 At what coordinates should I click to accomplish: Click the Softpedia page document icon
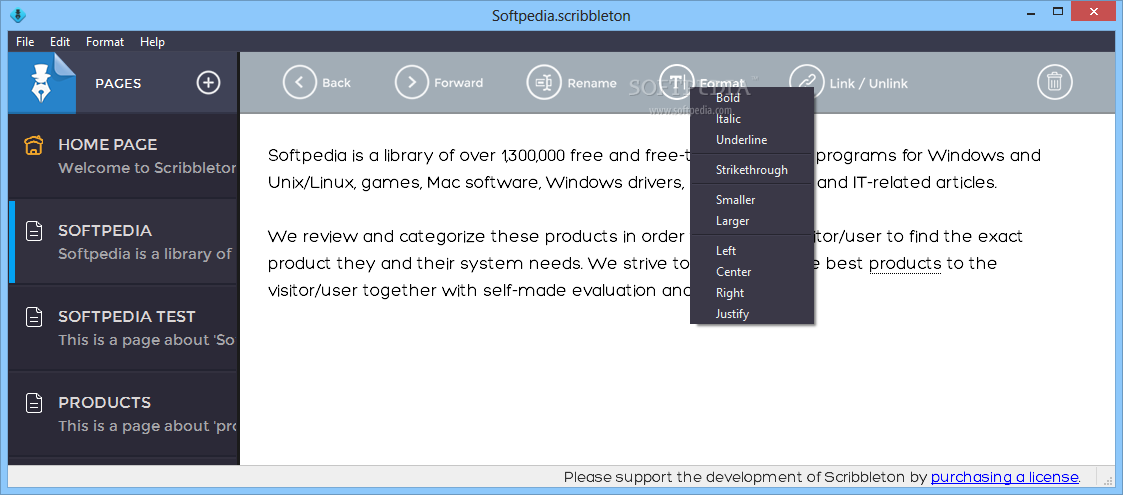tap(34, 231)
